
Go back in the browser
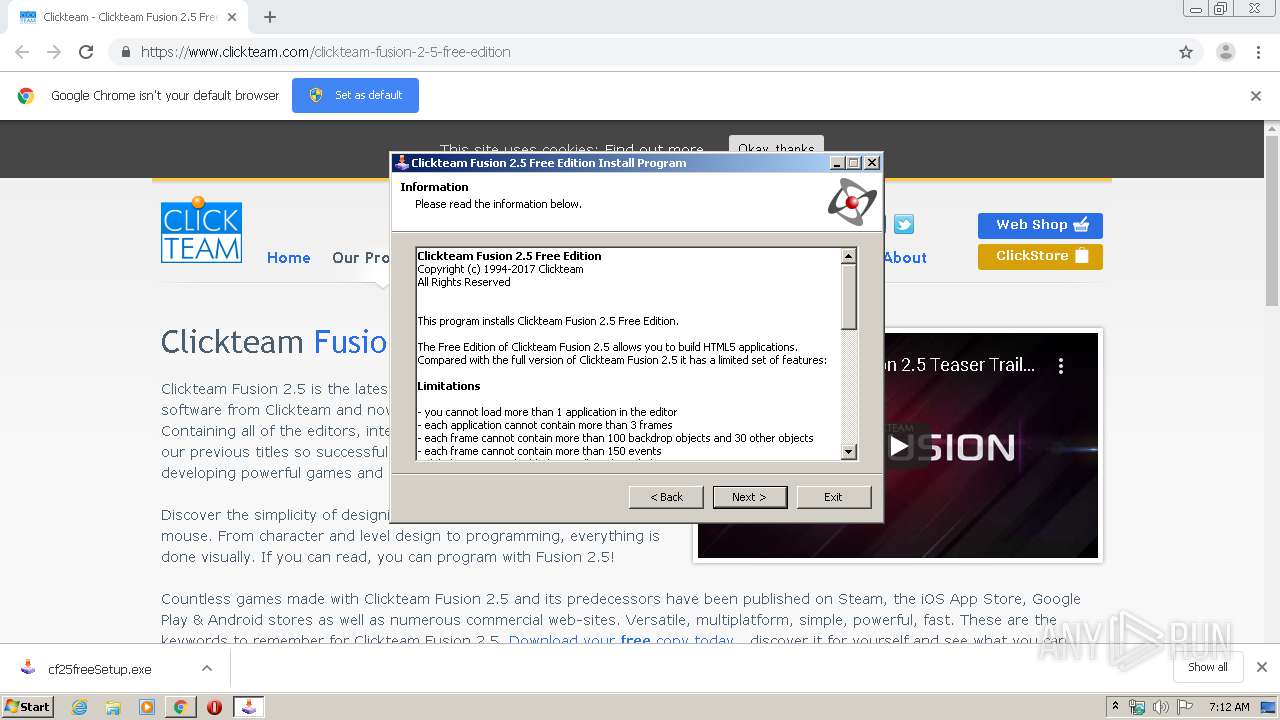click(x=22, y=52)
